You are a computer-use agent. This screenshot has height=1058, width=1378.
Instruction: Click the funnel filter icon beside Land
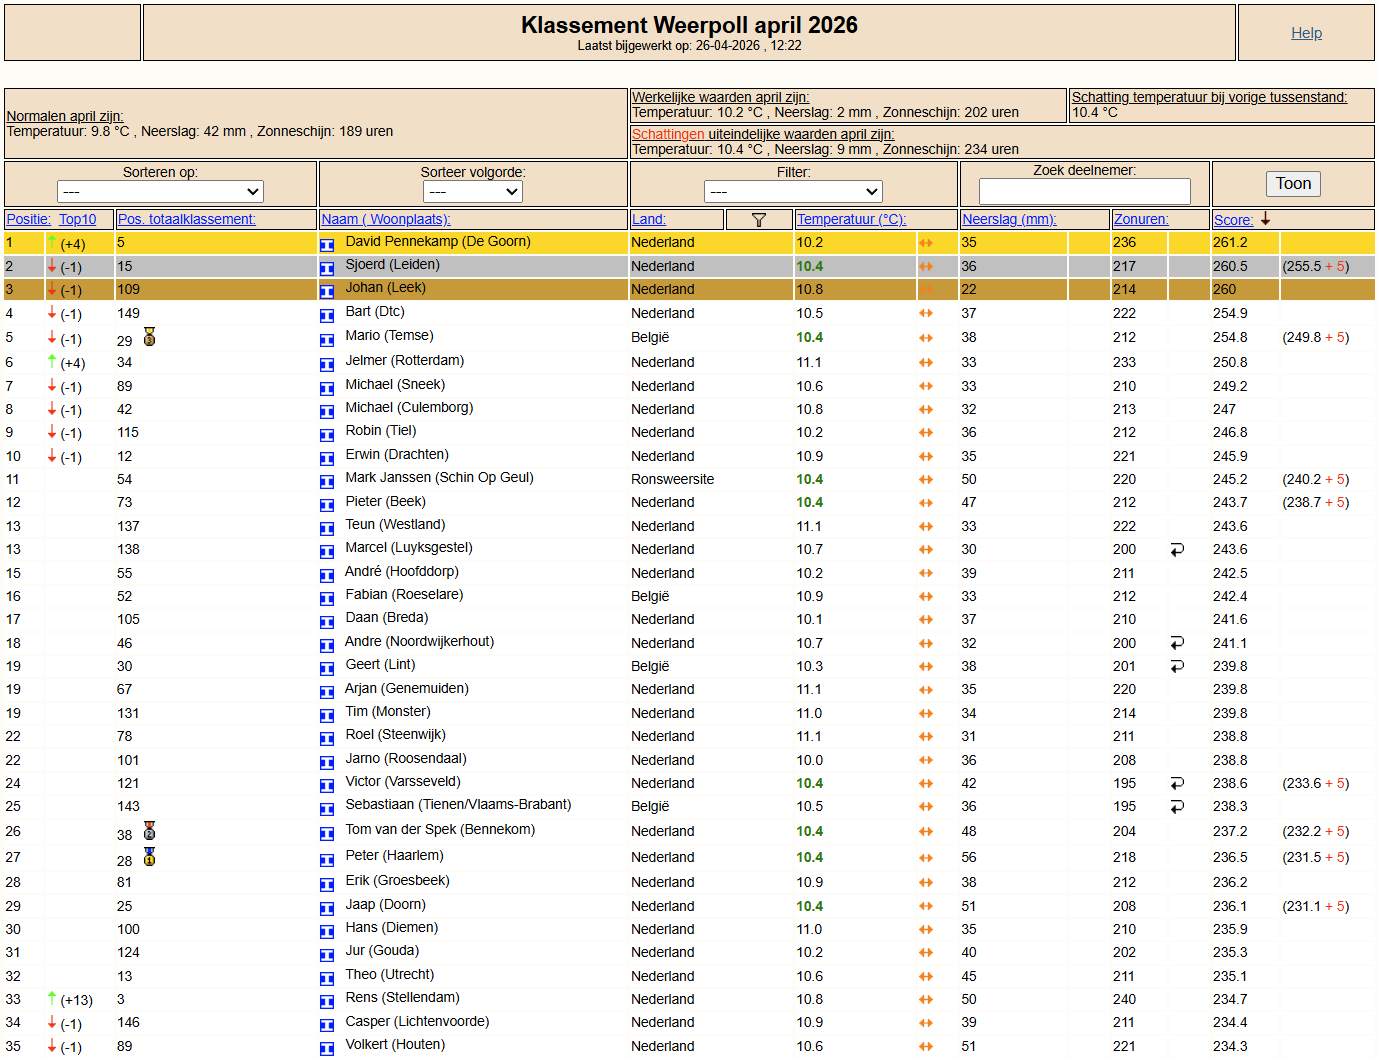tap(758, 220)
